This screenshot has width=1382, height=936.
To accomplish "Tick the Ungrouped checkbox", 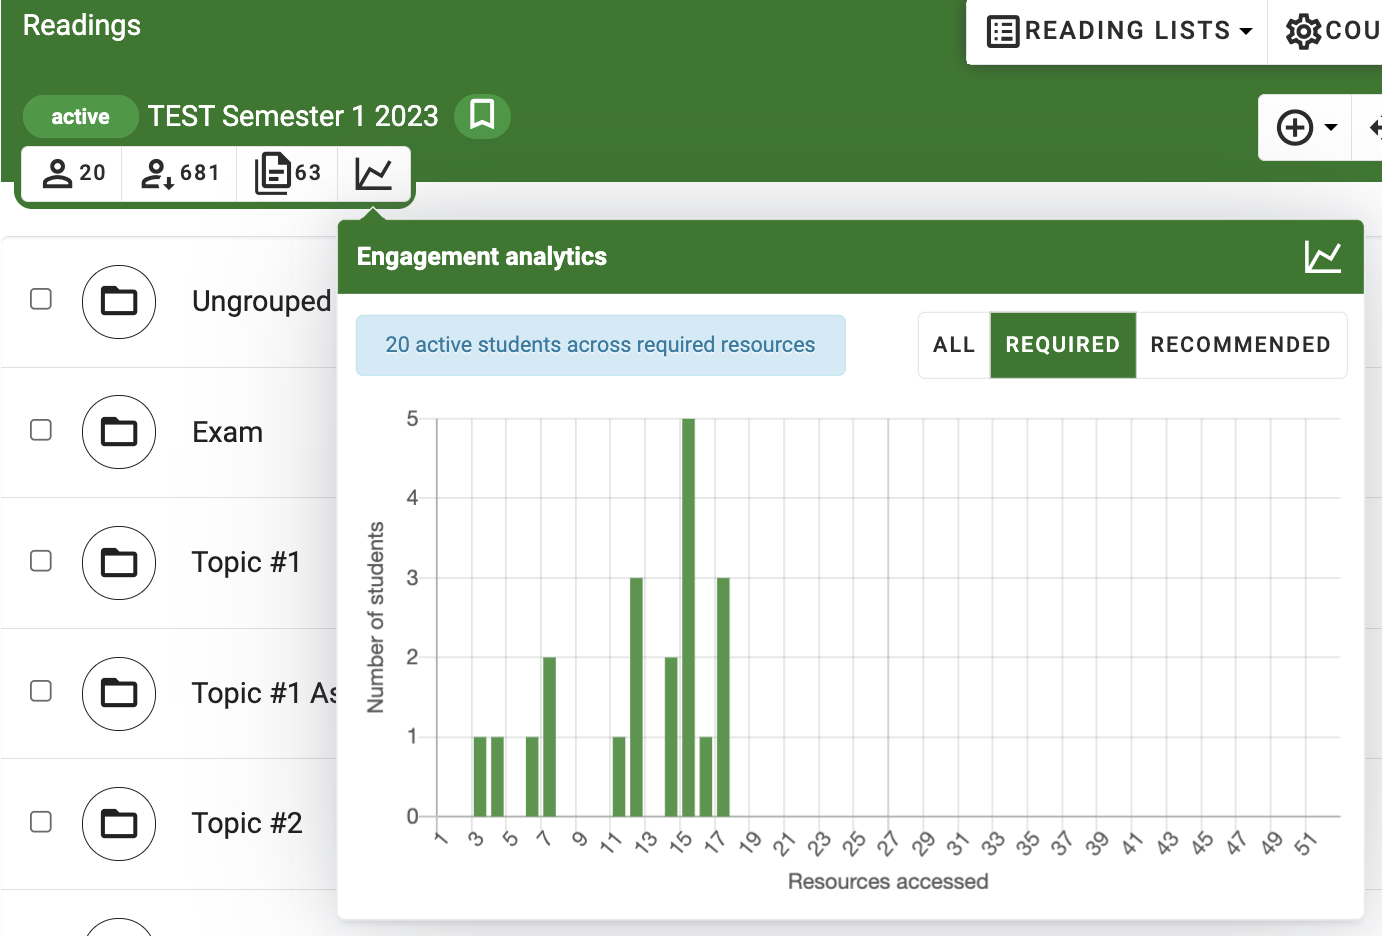I will pos(40,299).
